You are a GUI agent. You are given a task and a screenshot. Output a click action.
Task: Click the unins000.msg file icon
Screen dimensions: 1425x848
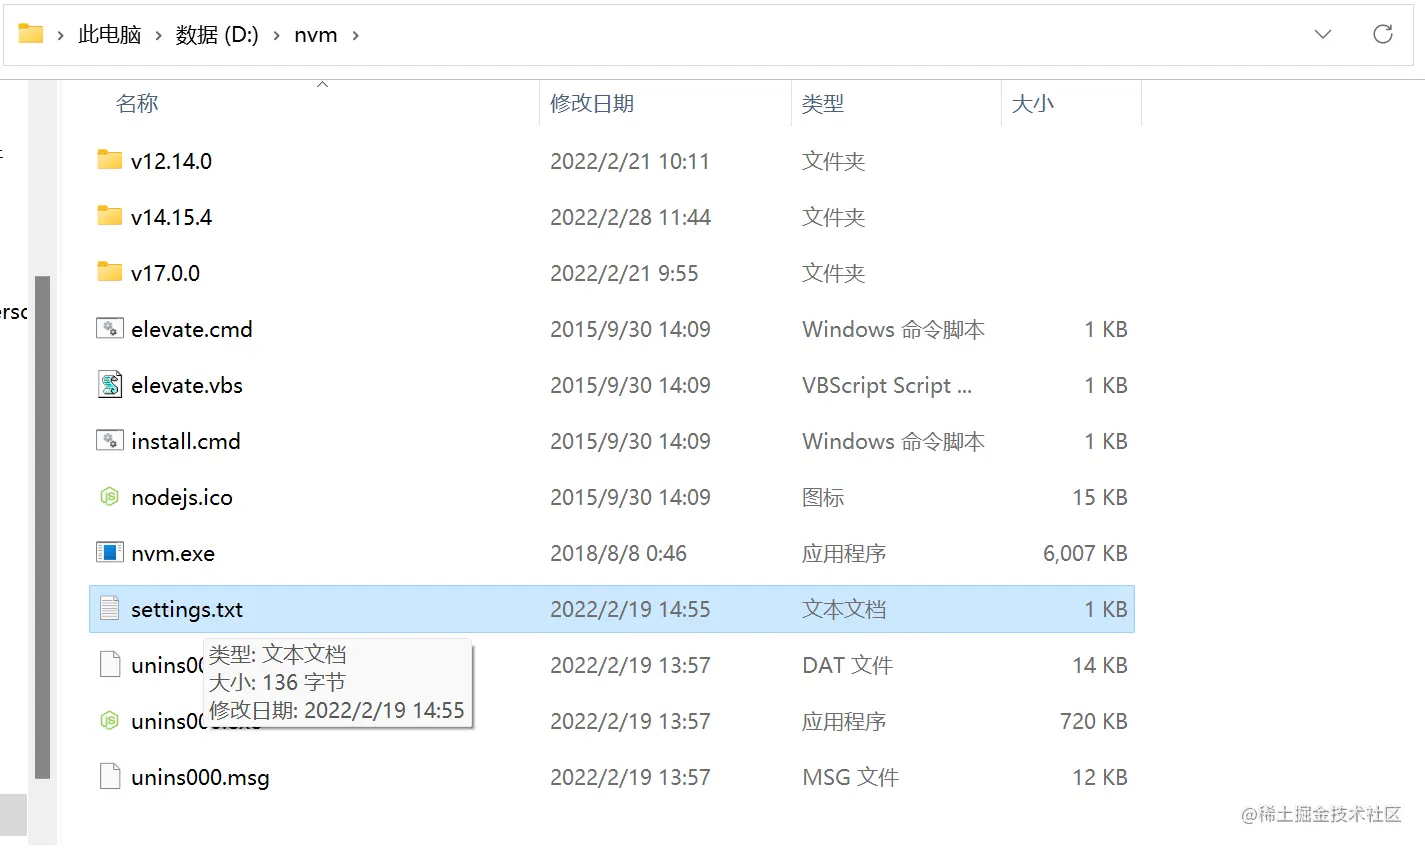(x=110, y=776)
